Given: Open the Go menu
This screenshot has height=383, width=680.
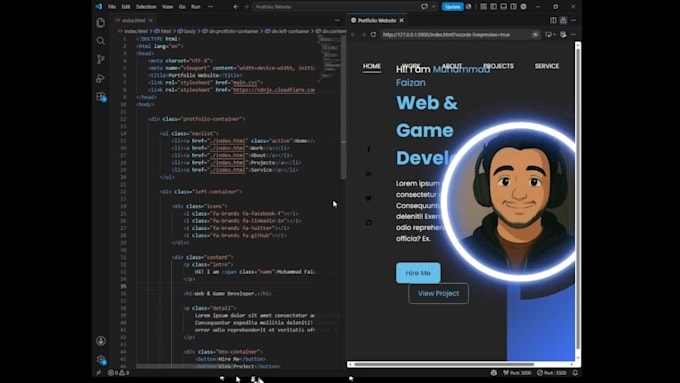Looking at the screenshot, I should [x=182, y=7].
